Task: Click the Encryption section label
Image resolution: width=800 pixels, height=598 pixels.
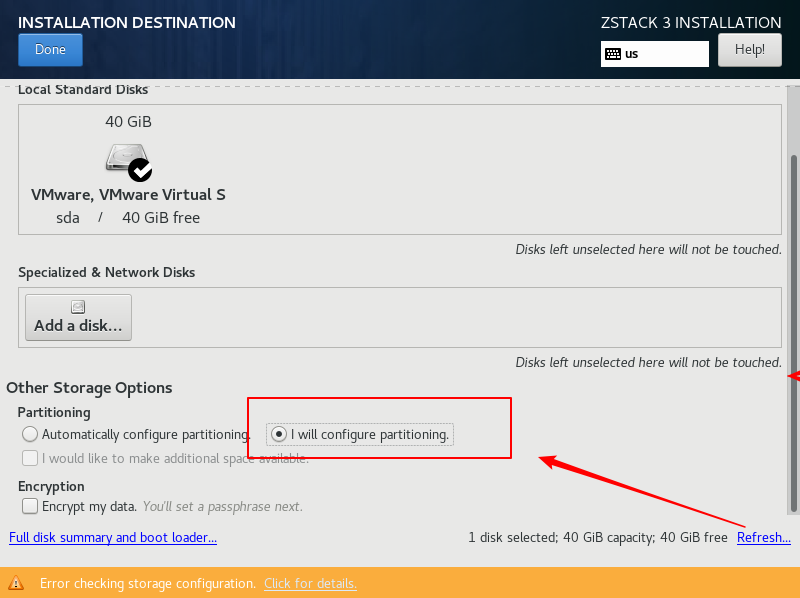Action: 52,486
